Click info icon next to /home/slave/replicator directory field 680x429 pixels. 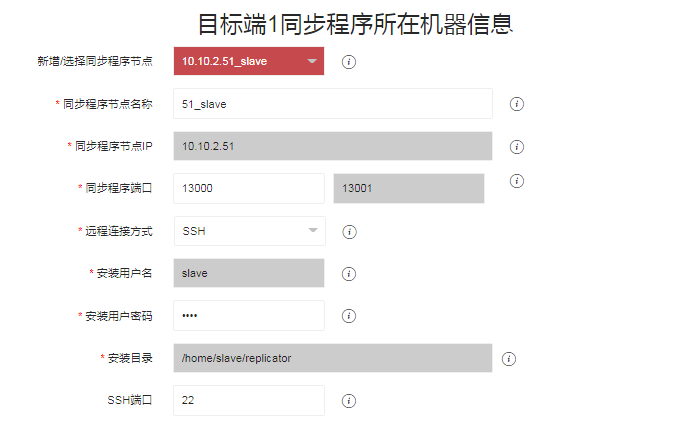pyautogui.click(x=508, y=359)
